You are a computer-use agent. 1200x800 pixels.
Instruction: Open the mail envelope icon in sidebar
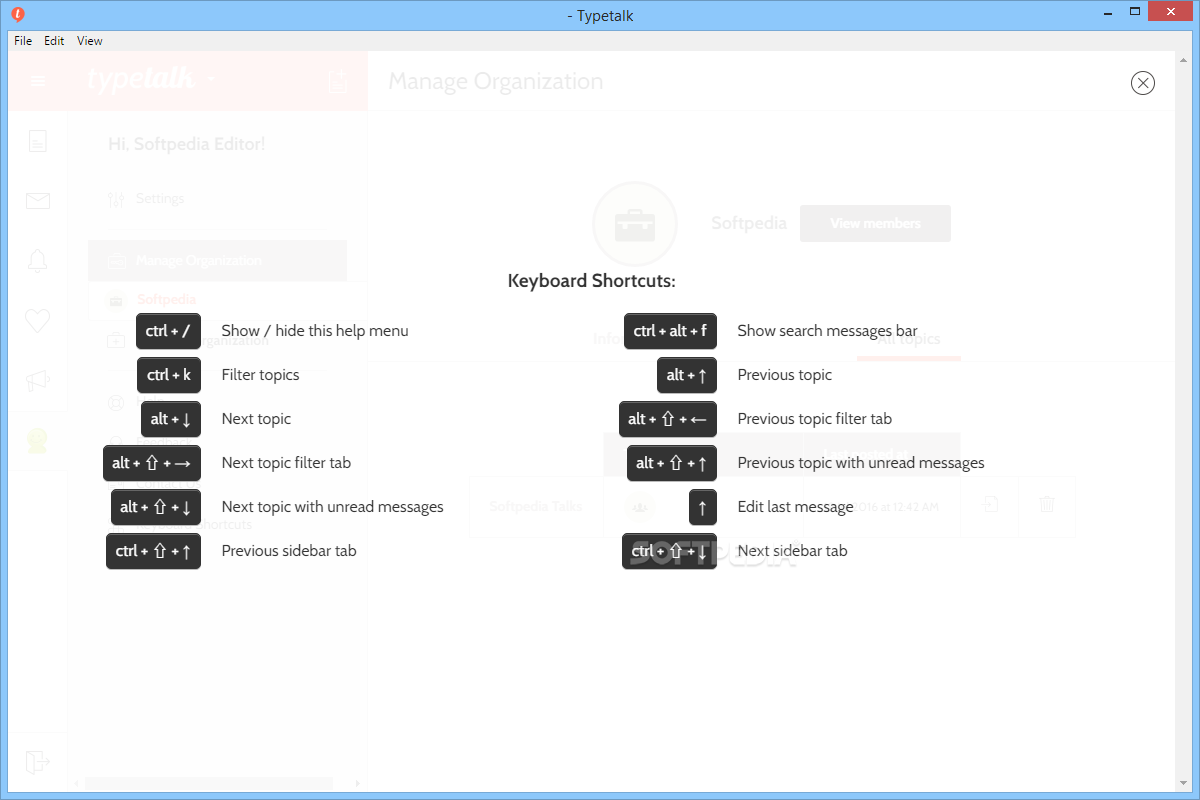pyautogui.click(x=38, y=201)
